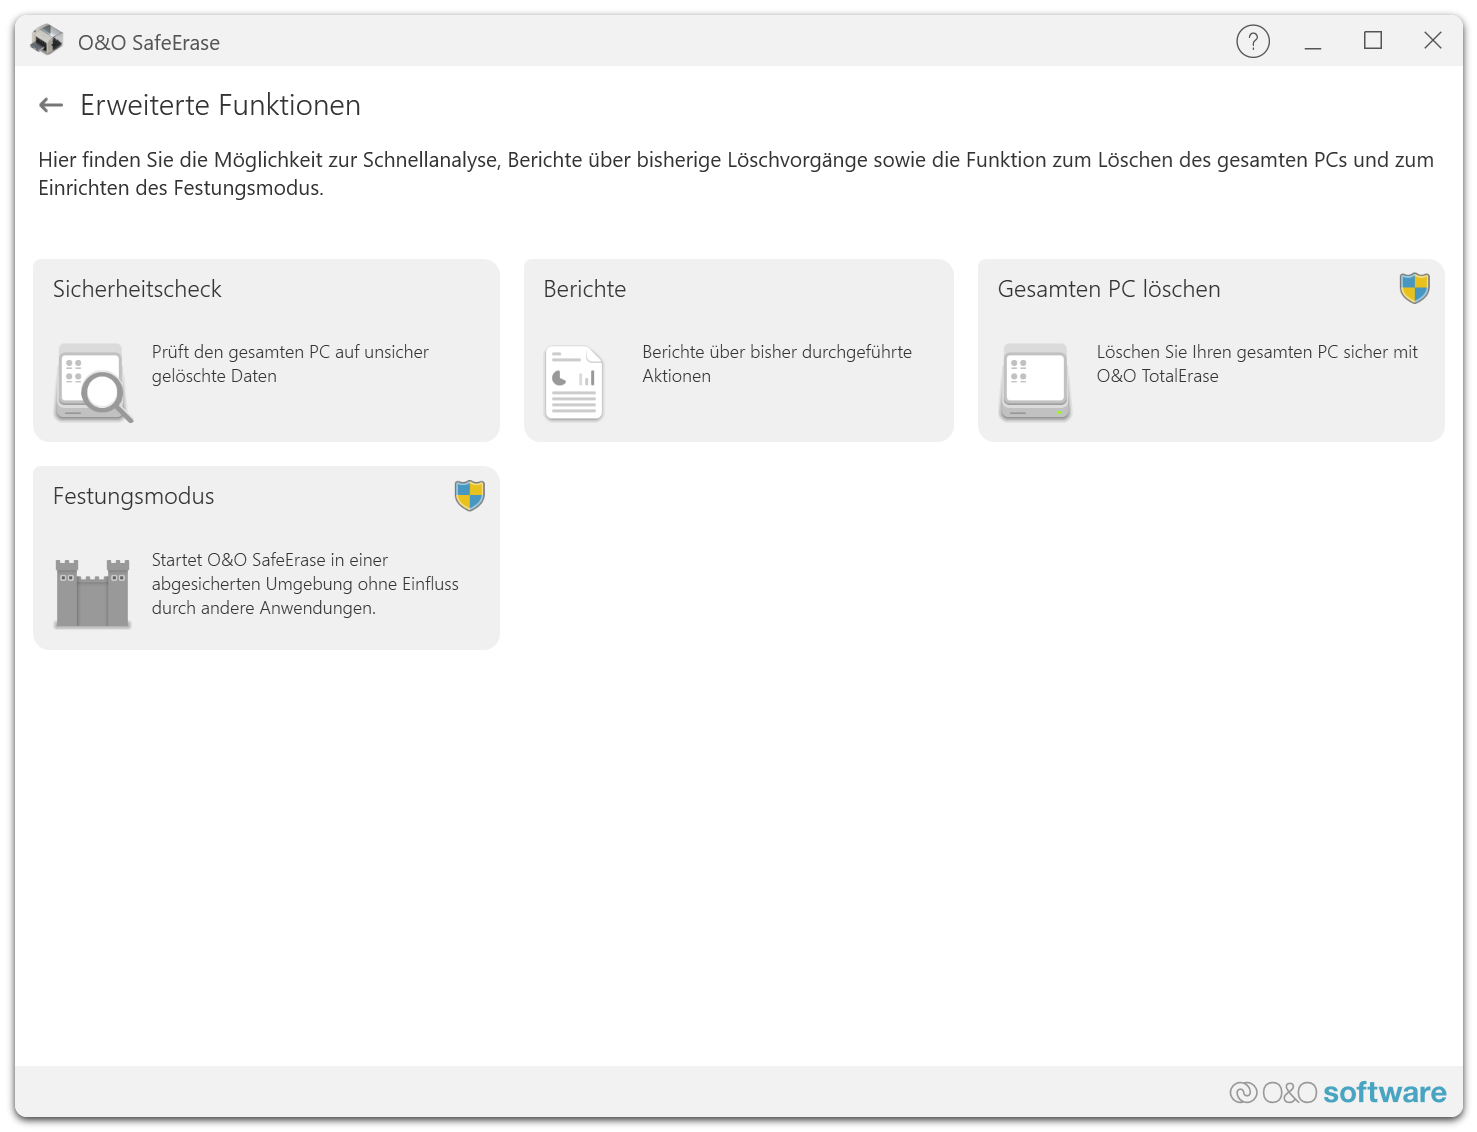Image resolution: width=1477 pixels, height=1132 pixels.
Task: Open help via question mark icon
Action: point(1252,41)
